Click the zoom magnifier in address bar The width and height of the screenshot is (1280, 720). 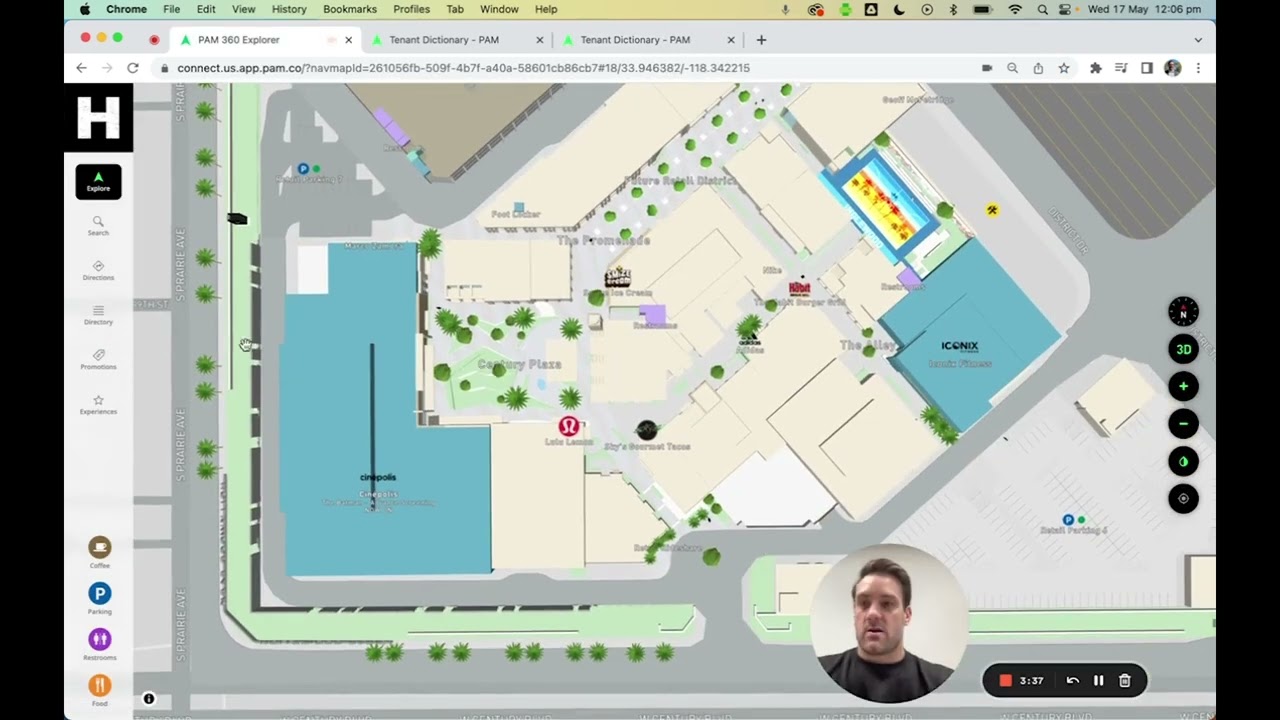[1012, 68]
